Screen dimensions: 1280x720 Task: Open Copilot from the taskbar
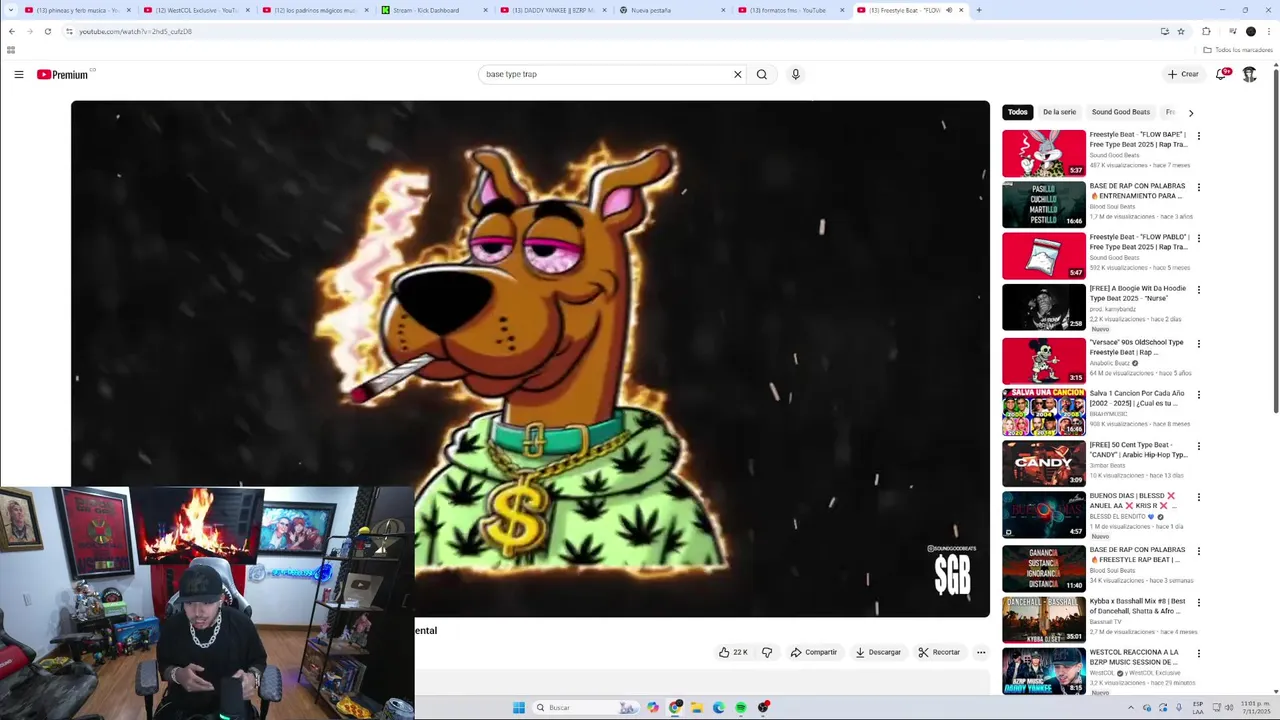[x=653, y=708]
